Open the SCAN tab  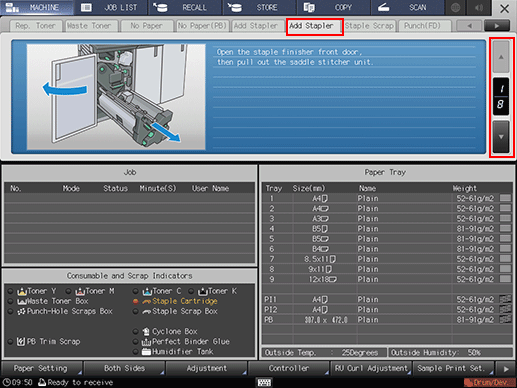click(407, 7)
